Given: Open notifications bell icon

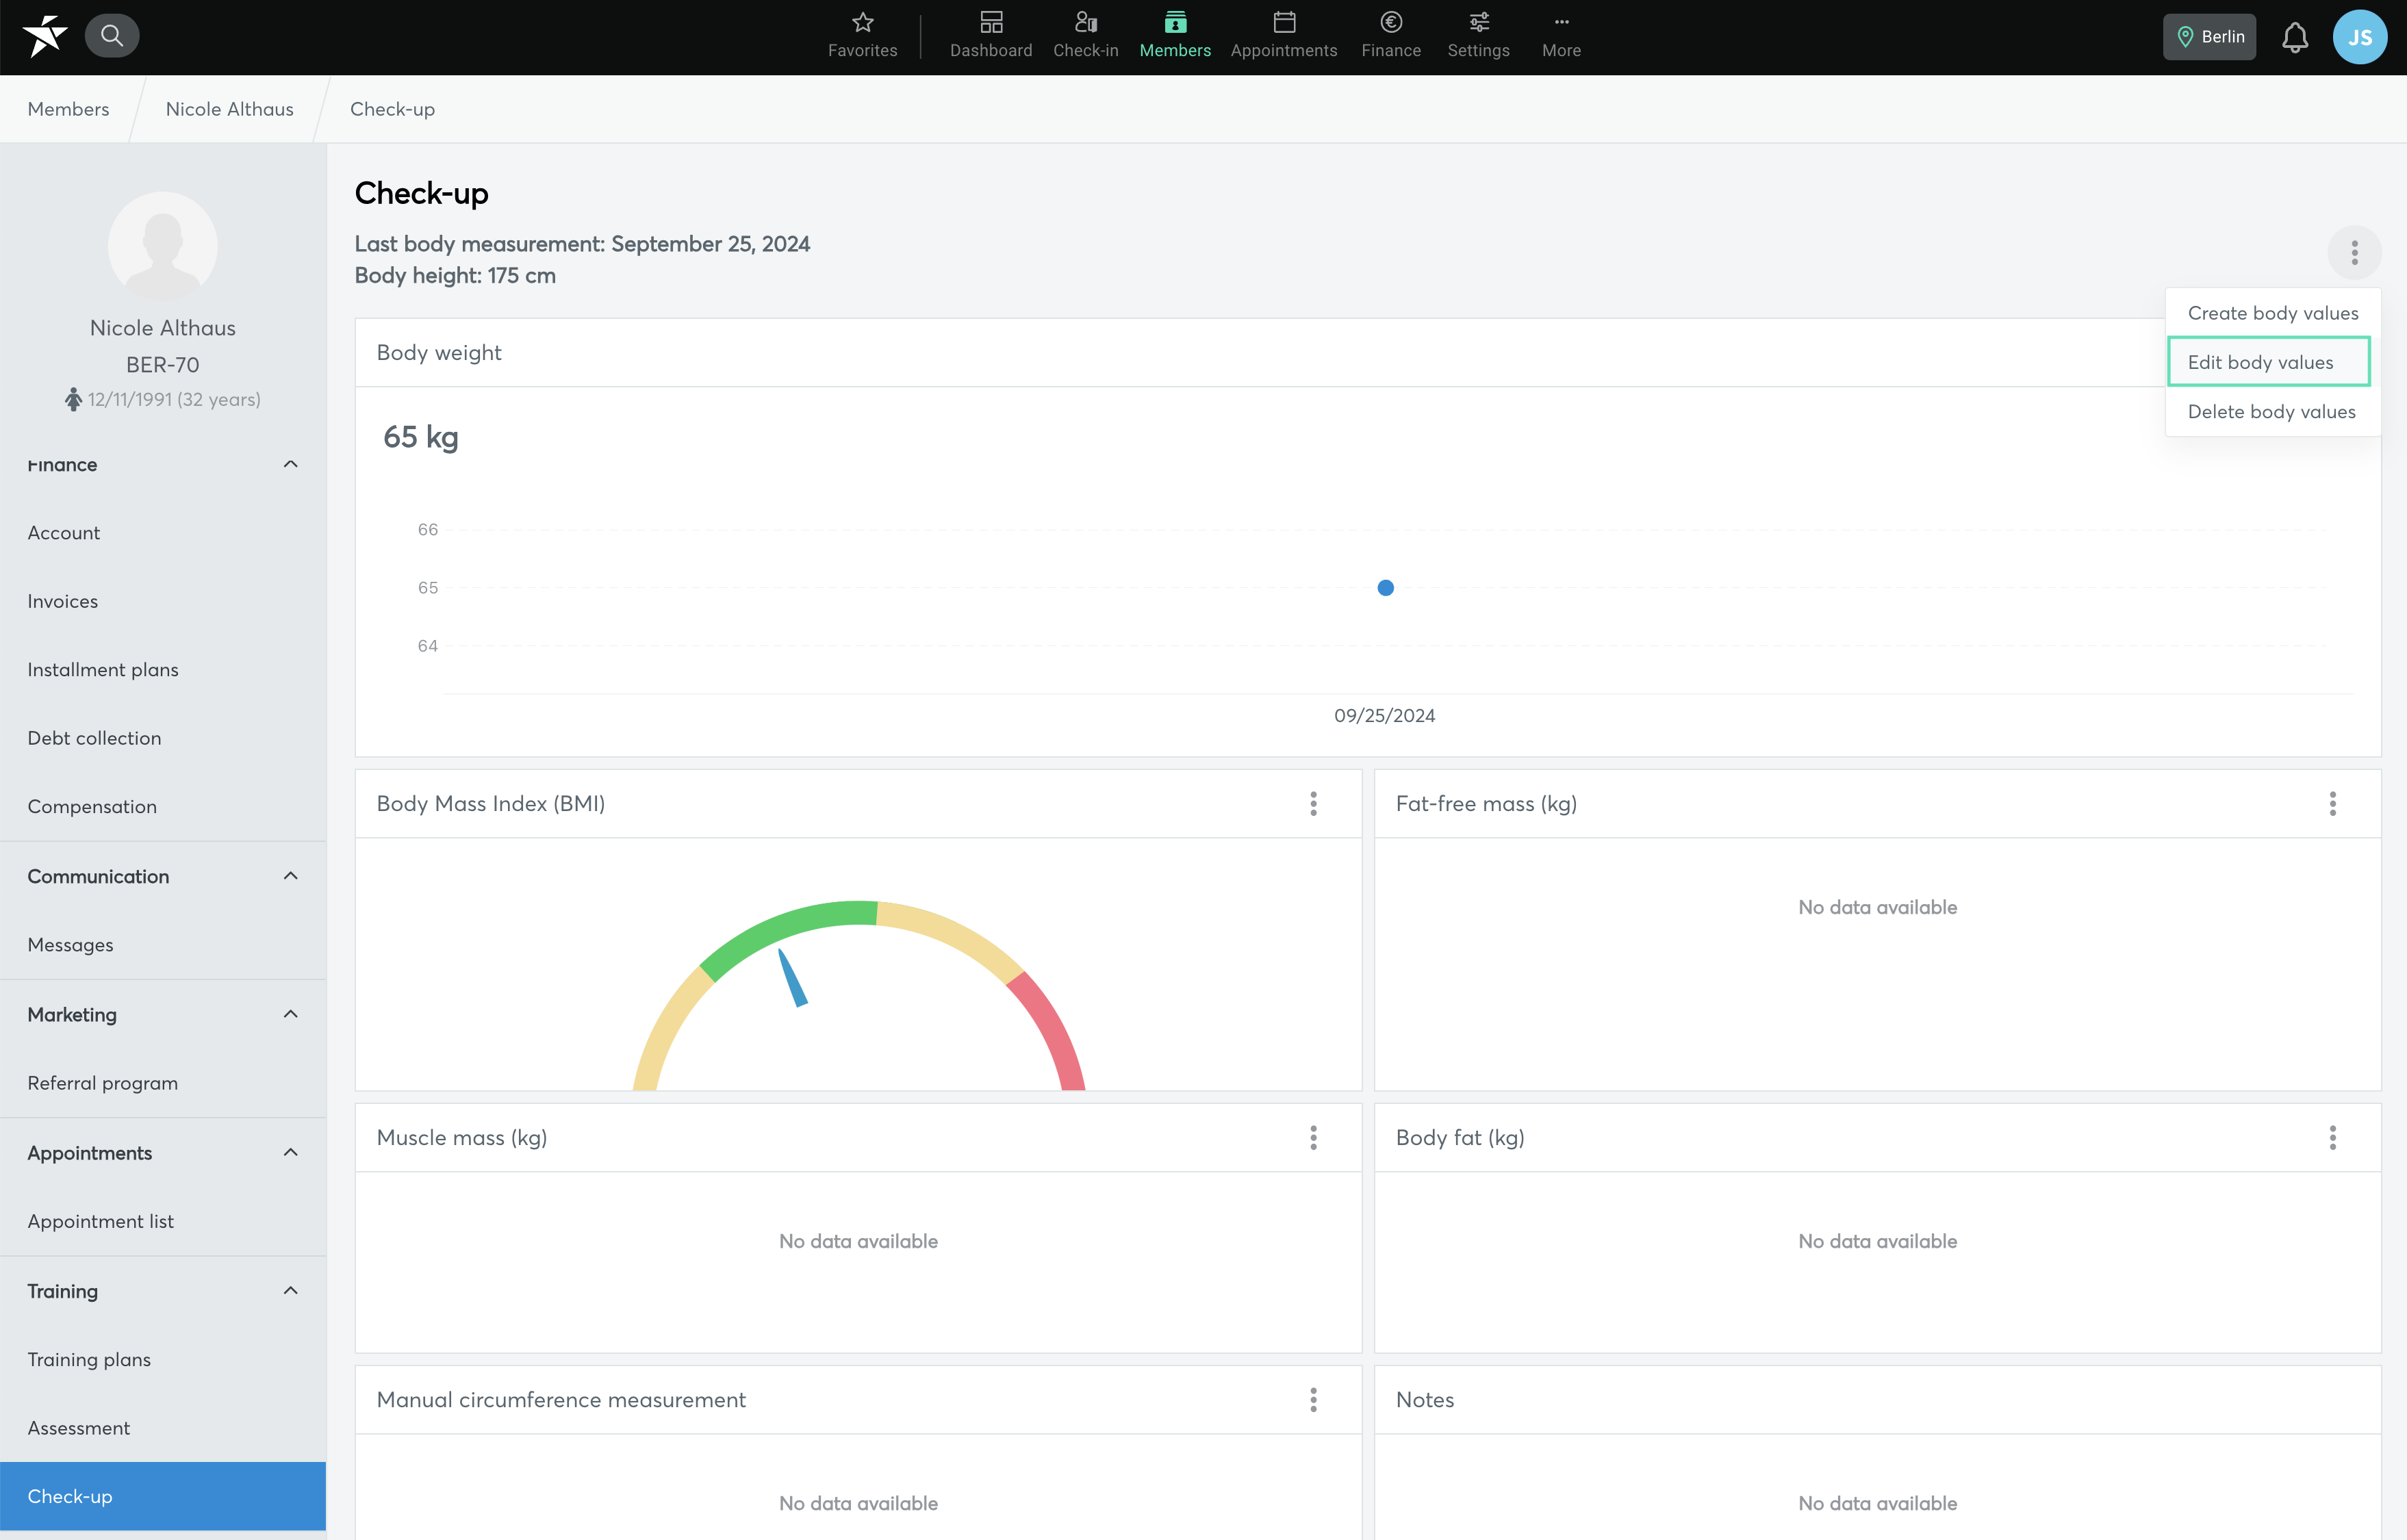Looking at the screenshot, I should point(2295,37).
